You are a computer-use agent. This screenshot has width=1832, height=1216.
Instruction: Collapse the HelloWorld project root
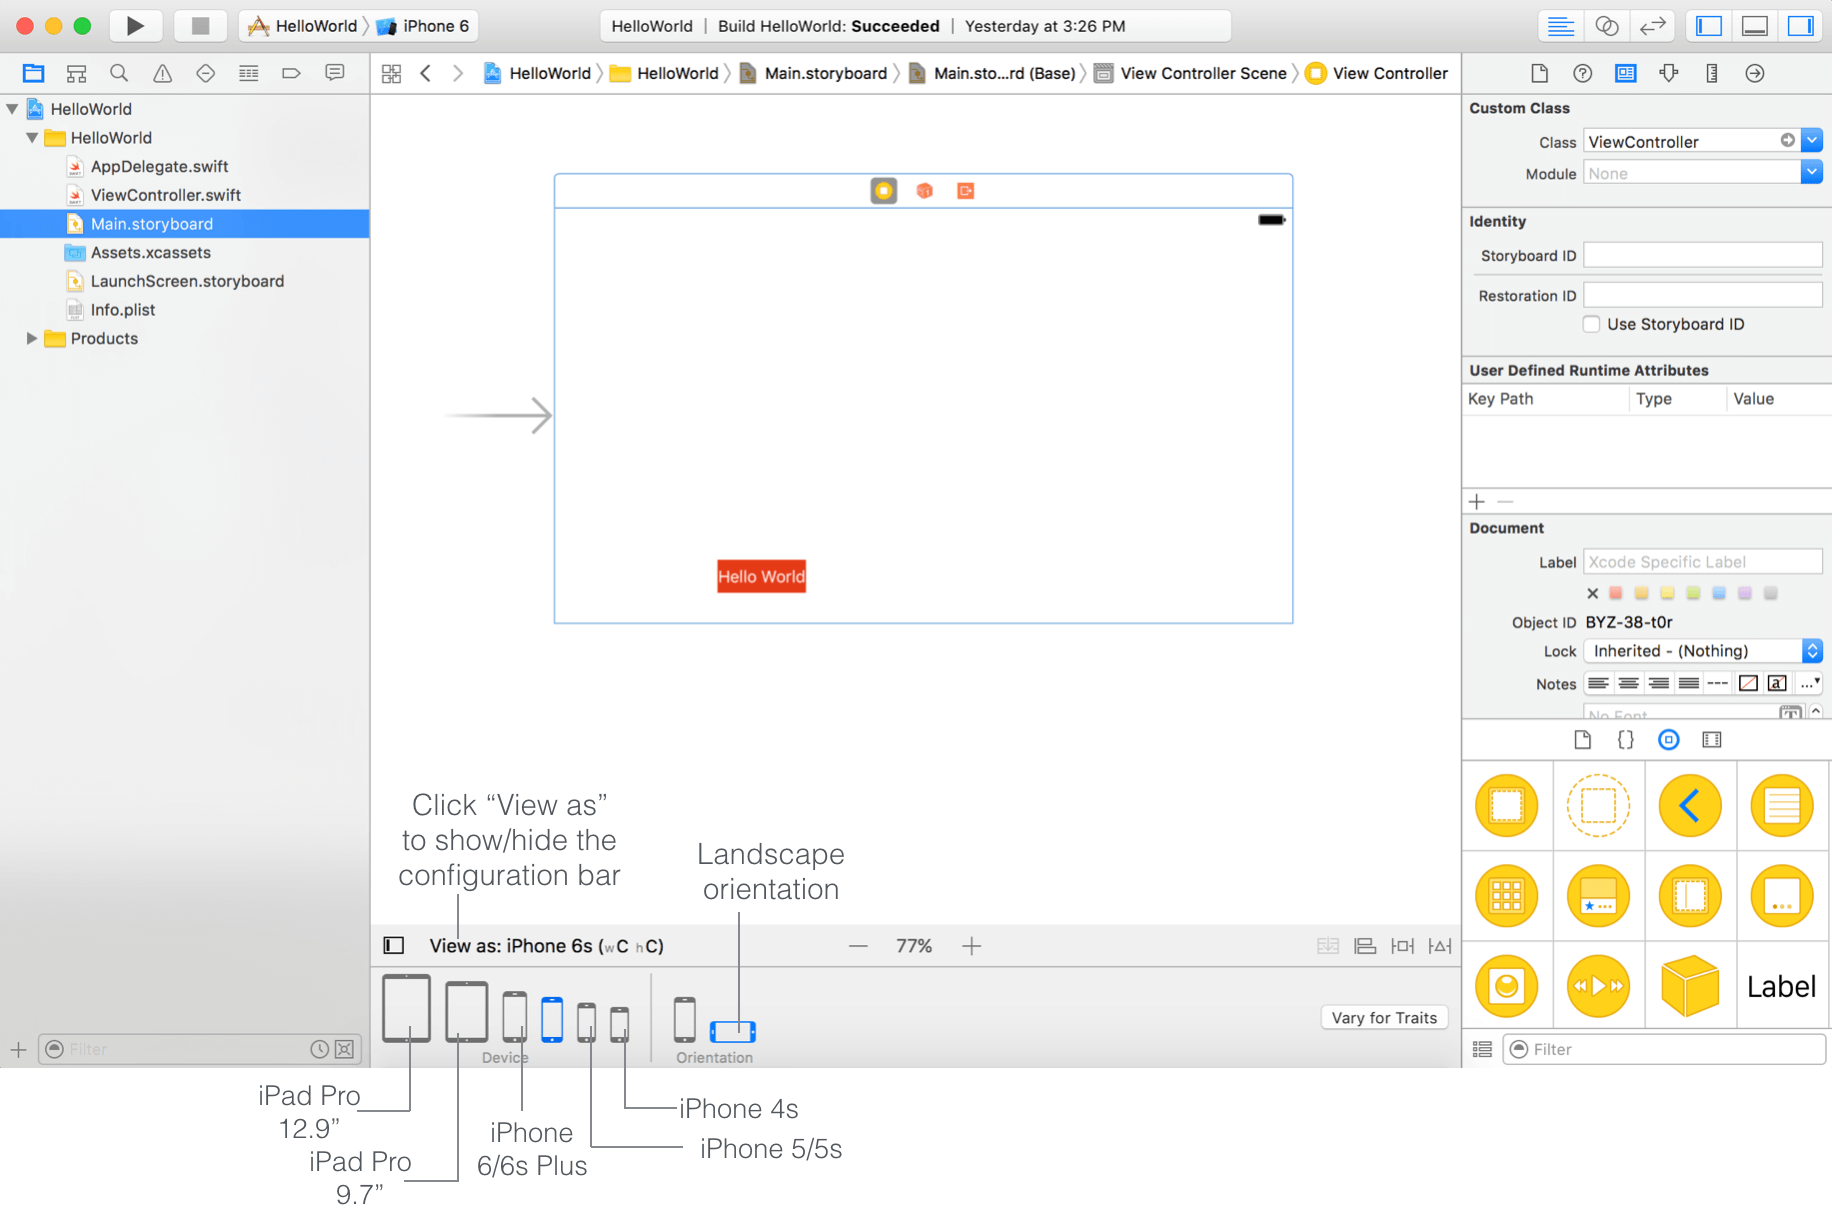(13, 109)
